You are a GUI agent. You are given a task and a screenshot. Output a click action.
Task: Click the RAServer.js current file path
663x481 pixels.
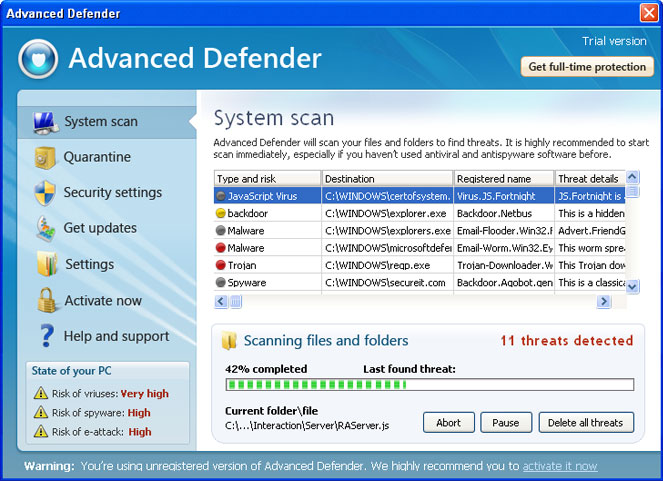coord(307,426)
